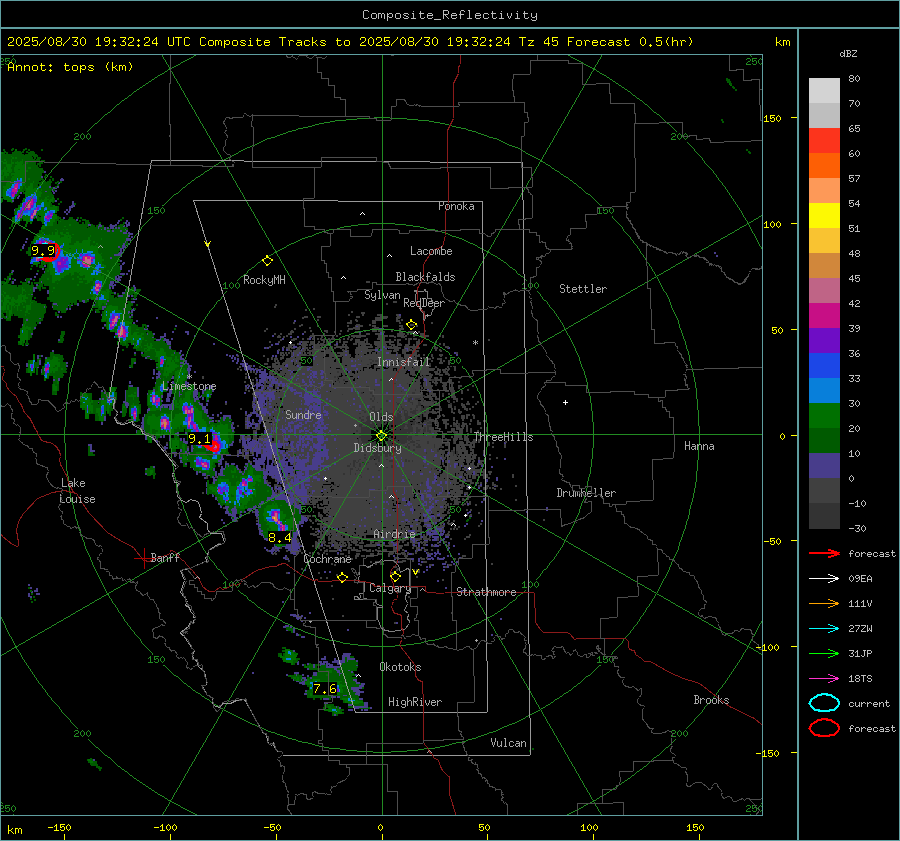Click the yellow diamond marker near RockyMH
This screenshot has height=841, width=900.
[267, 261]
